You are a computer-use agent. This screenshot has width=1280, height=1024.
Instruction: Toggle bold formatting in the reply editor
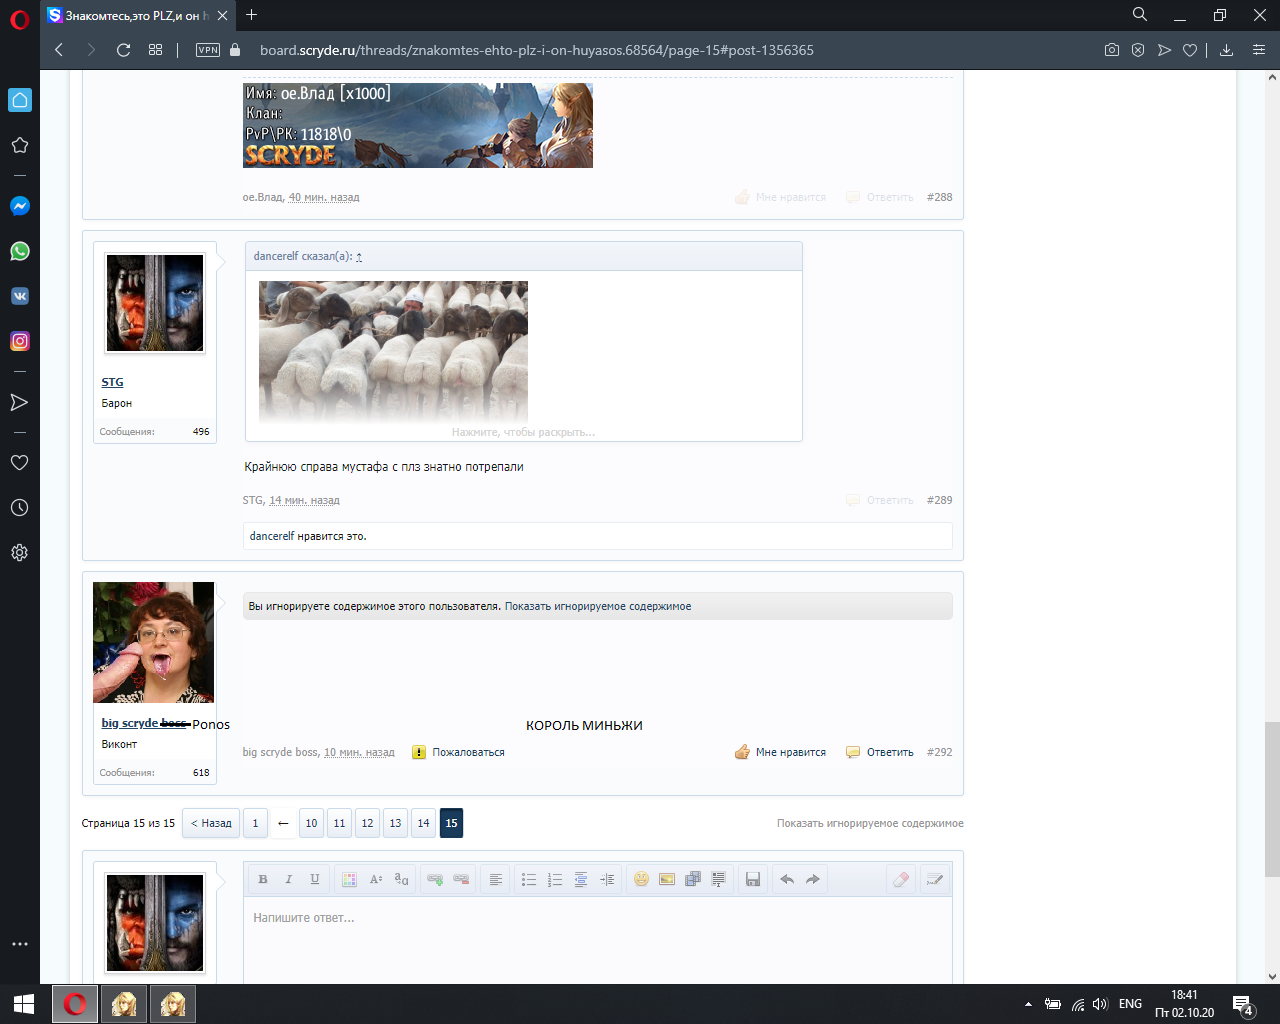pos(263,879)
